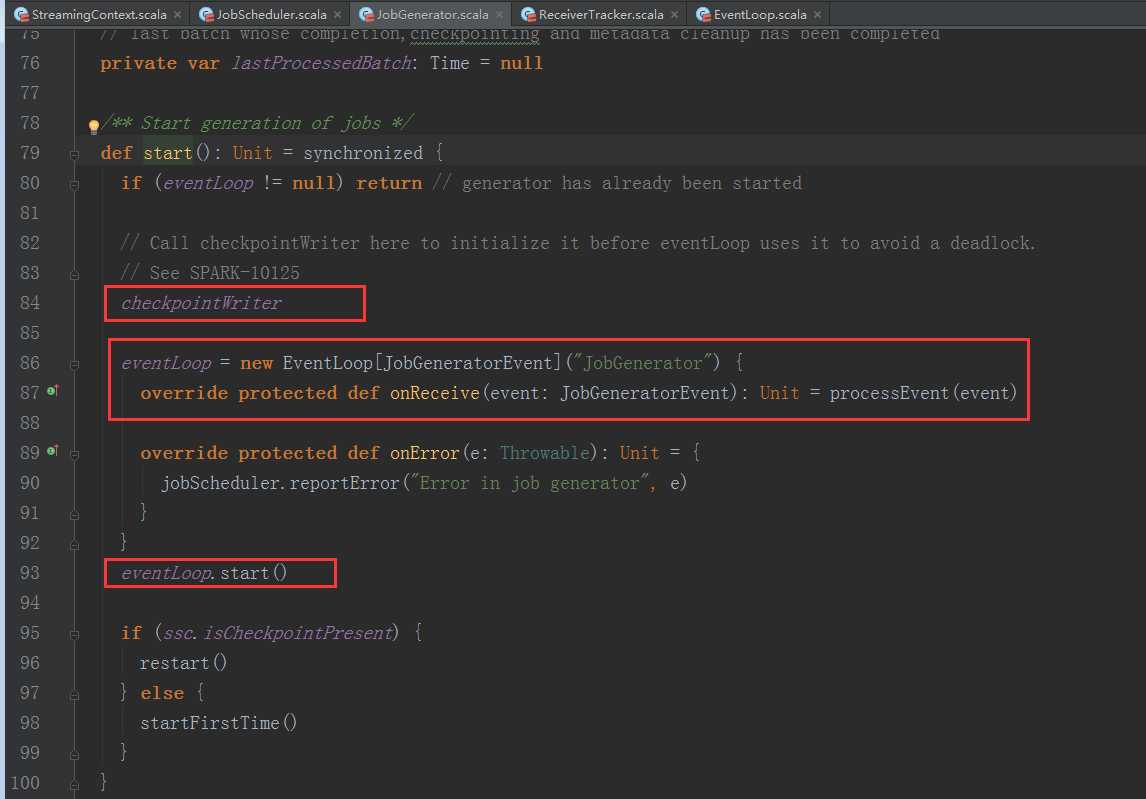Viewport: 1146px width, 799px height.
Task: Click line number 84 in the gutter
Action: tap(30, 303)
